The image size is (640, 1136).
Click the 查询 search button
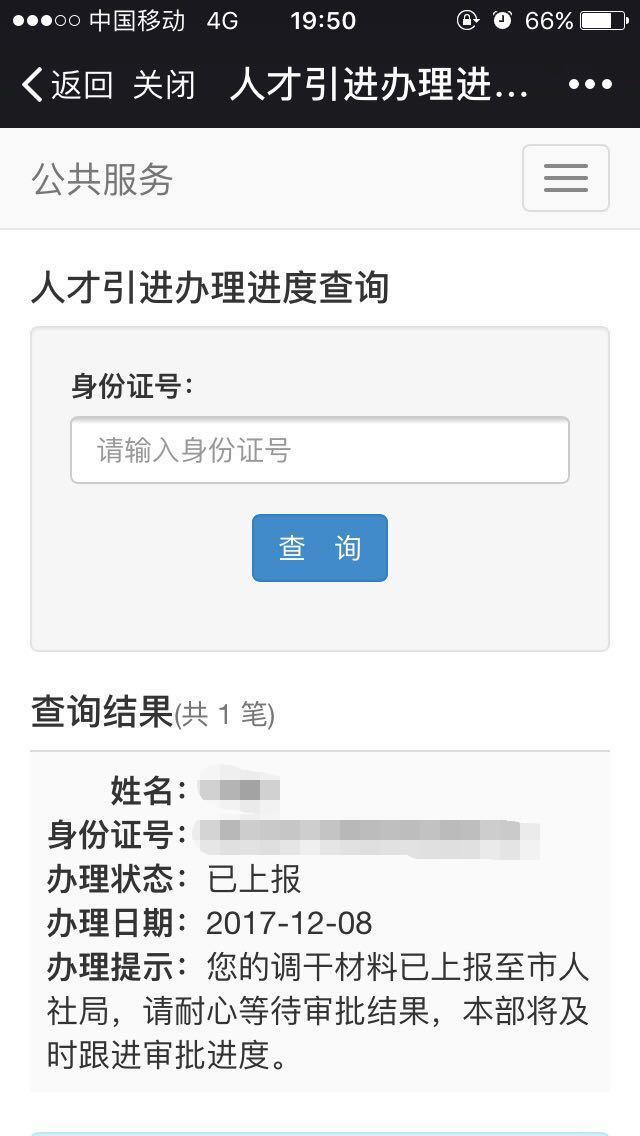point(320,548)
